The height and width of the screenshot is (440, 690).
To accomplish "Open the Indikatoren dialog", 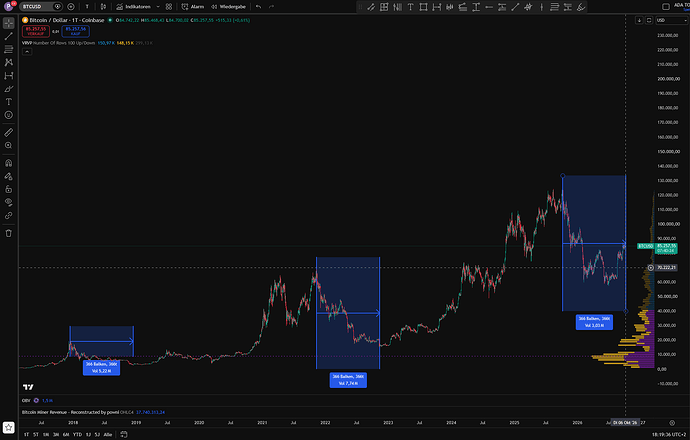I will click(x=133, y=7).
